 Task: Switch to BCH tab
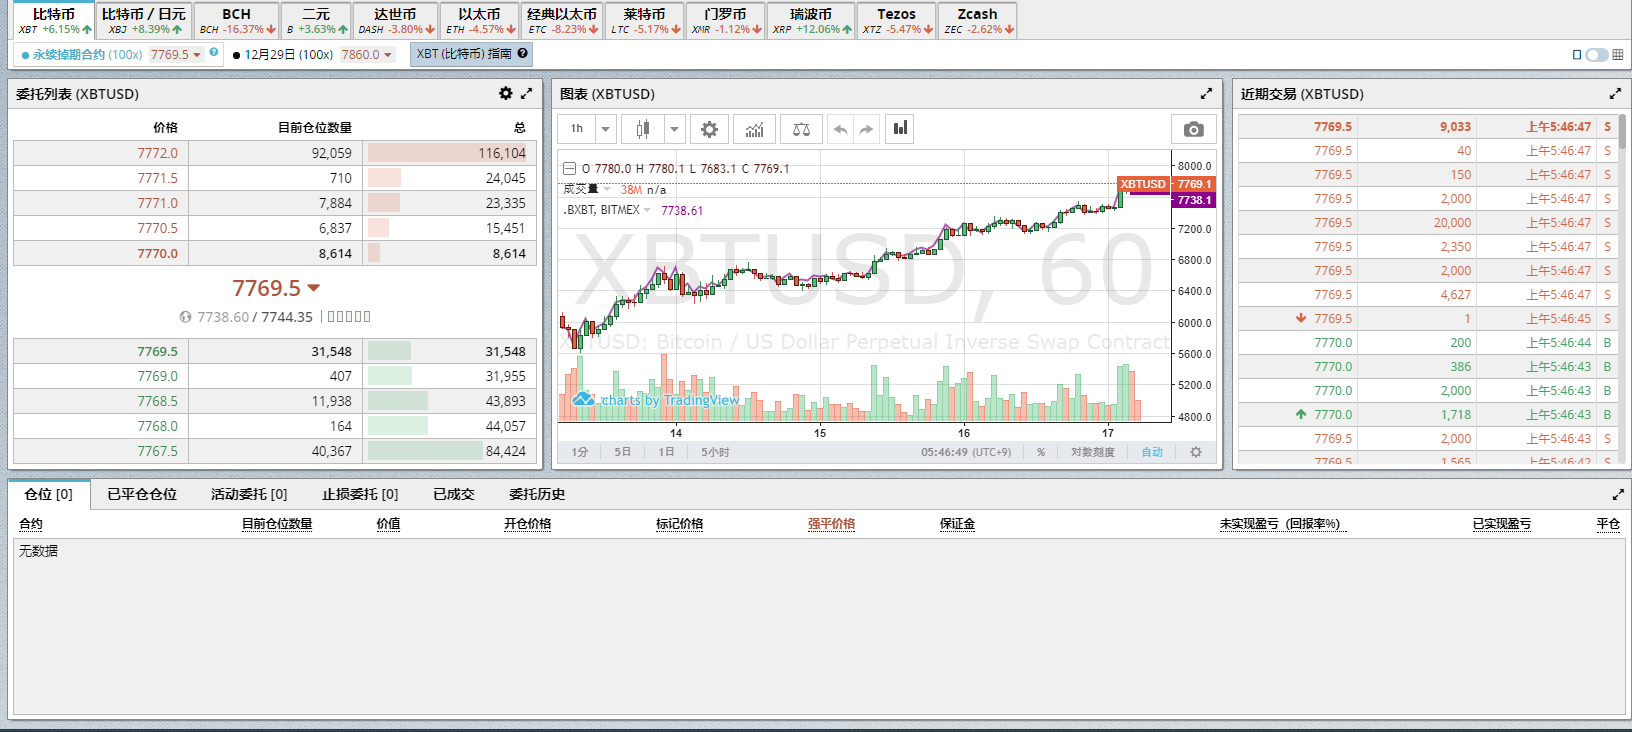click(x=237, y=21)
